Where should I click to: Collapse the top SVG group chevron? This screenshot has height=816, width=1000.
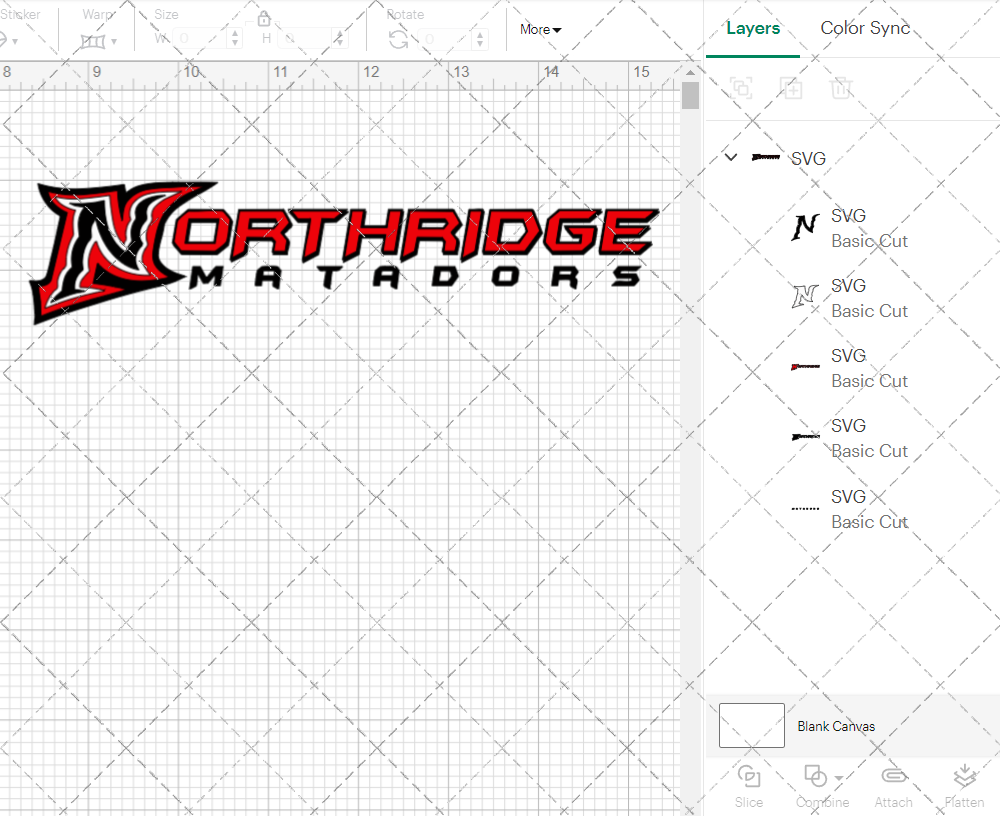coord(731,157)
